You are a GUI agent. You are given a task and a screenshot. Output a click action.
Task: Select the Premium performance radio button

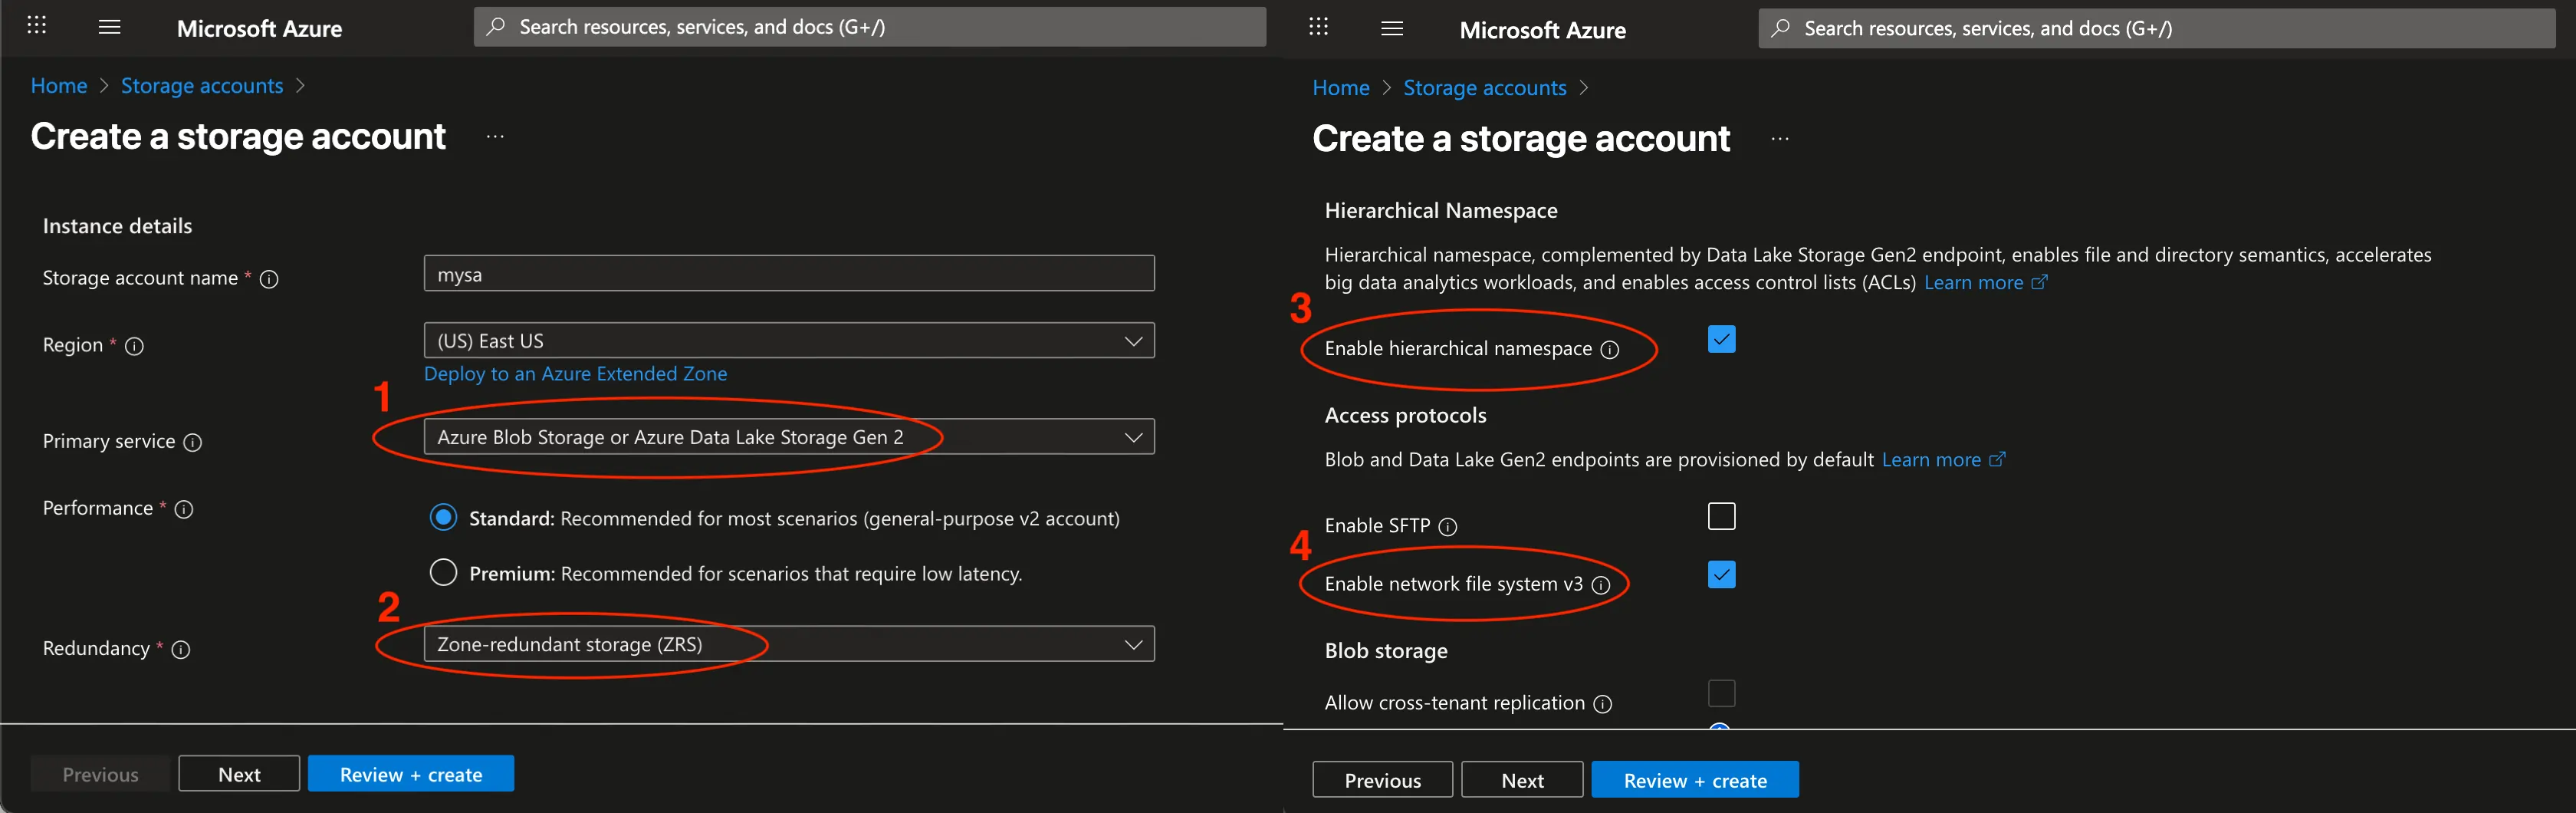[443, 572]
